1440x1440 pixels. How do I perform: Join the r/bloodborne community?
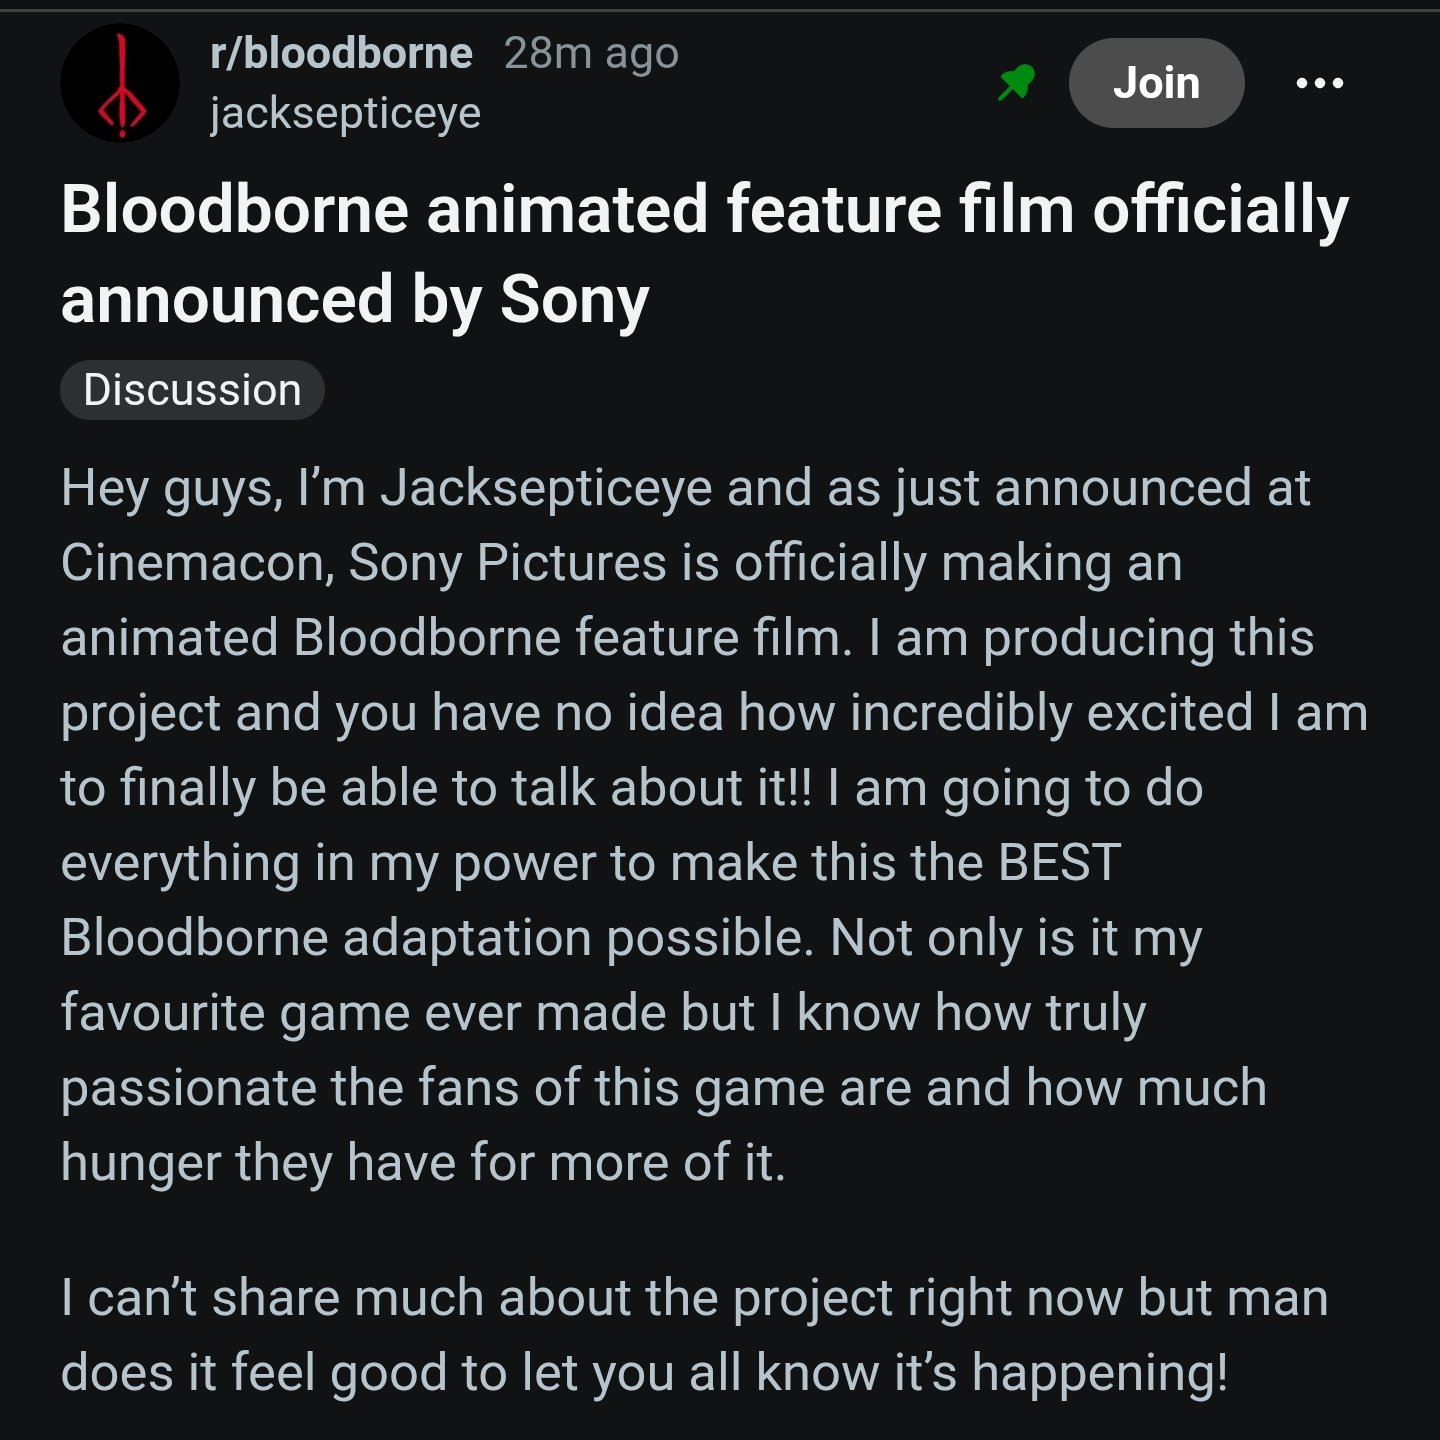coord(1156,83)
